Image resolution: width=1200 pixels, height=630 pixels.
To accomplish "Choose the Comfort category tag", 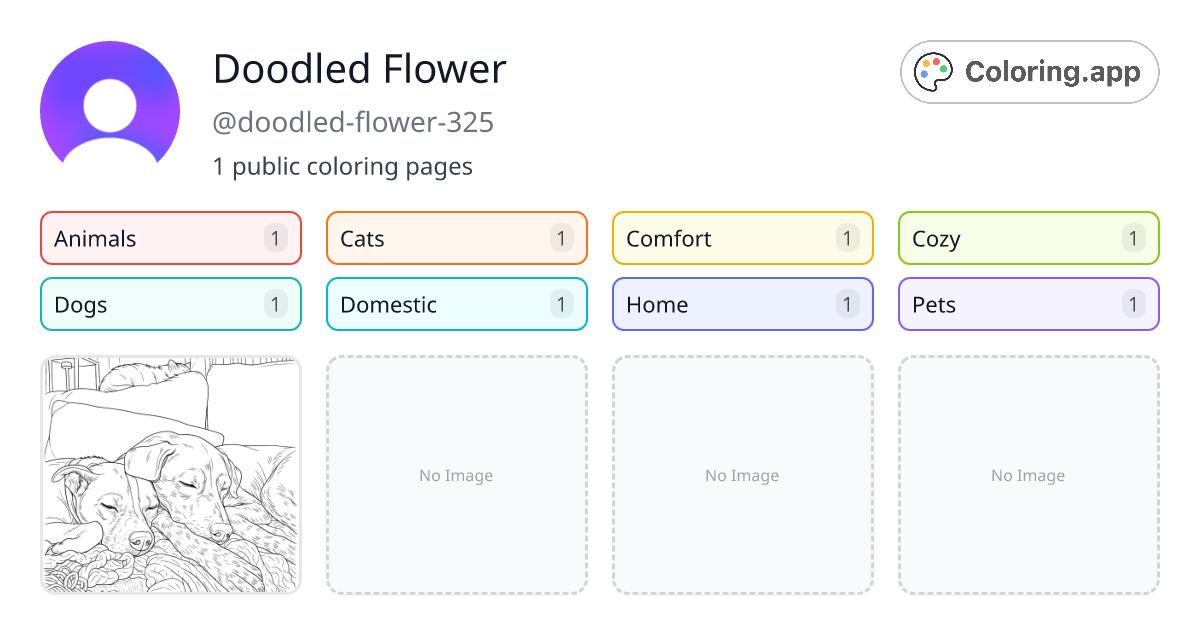I will coord(743,238).
